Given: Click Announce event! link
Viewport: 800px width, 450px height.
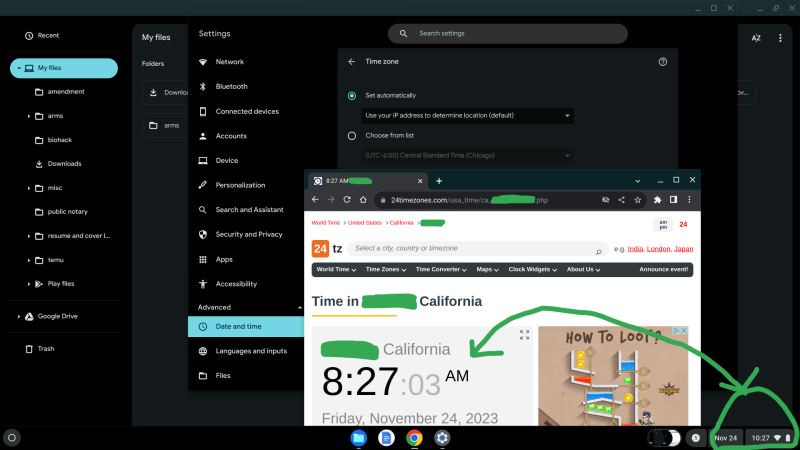Looking at the screenshot, I should [x=663, y=269].
